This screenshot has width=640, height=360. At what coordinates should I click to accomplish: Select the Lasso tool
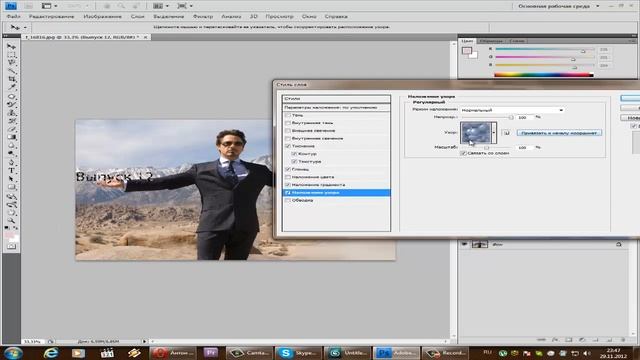[x=11, y=62]
